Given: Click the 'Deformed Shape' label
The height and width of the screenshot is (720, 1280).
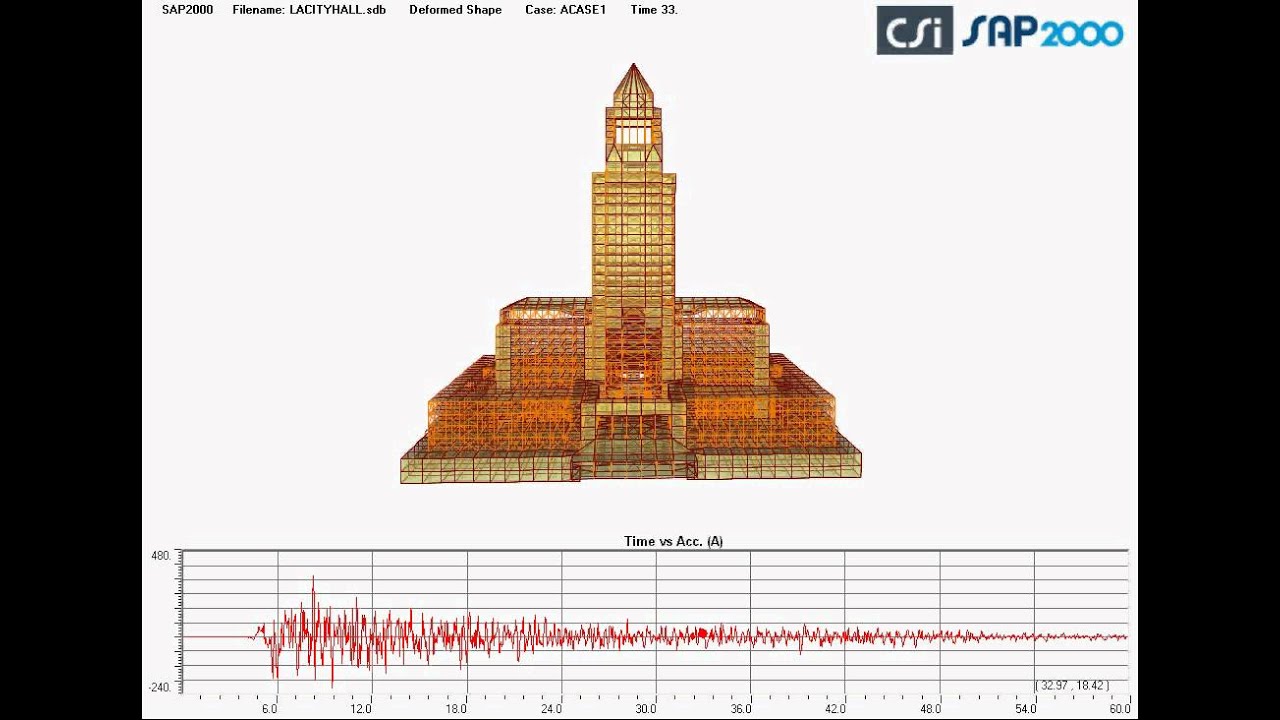Looking at the screenshot, I should [455, 10].
